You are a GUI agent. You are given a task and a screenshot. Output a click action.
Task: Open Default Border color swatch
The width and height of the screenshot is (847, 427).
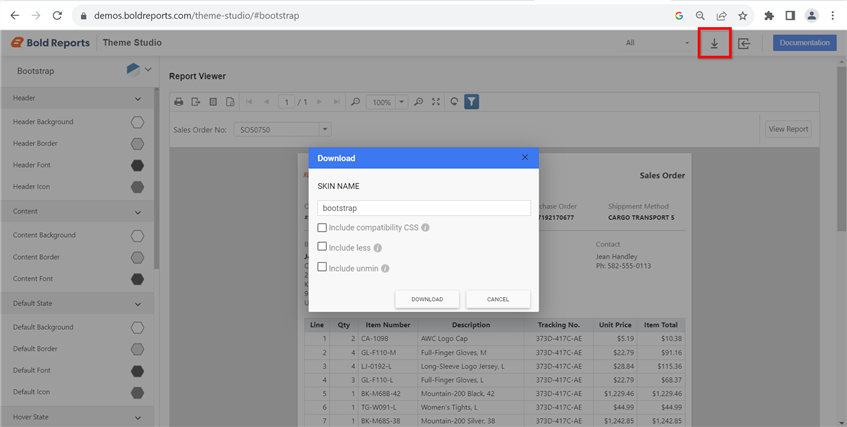coord(137,349)
